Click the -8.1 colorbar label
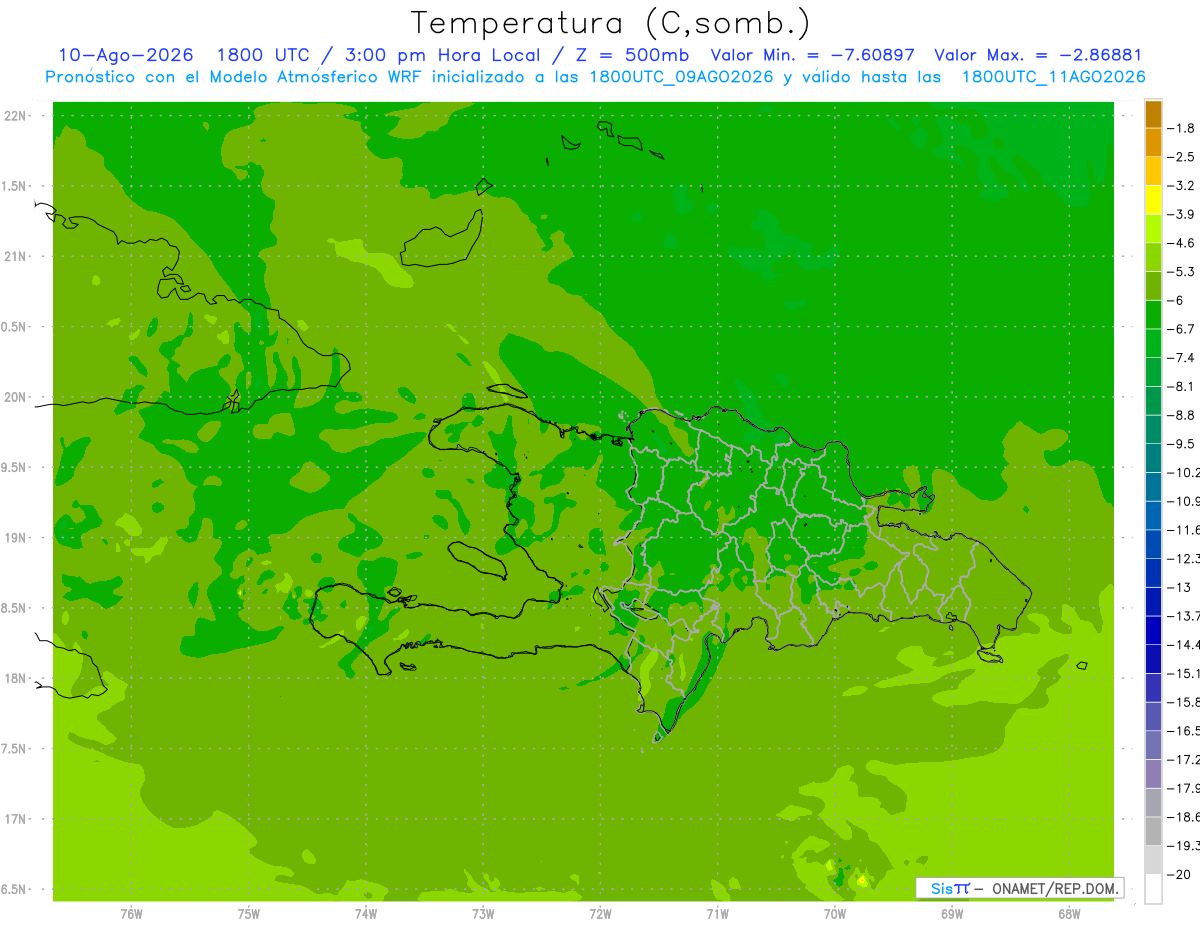1200x927 pixels. pyautogui.click(x=1182, y=386)
